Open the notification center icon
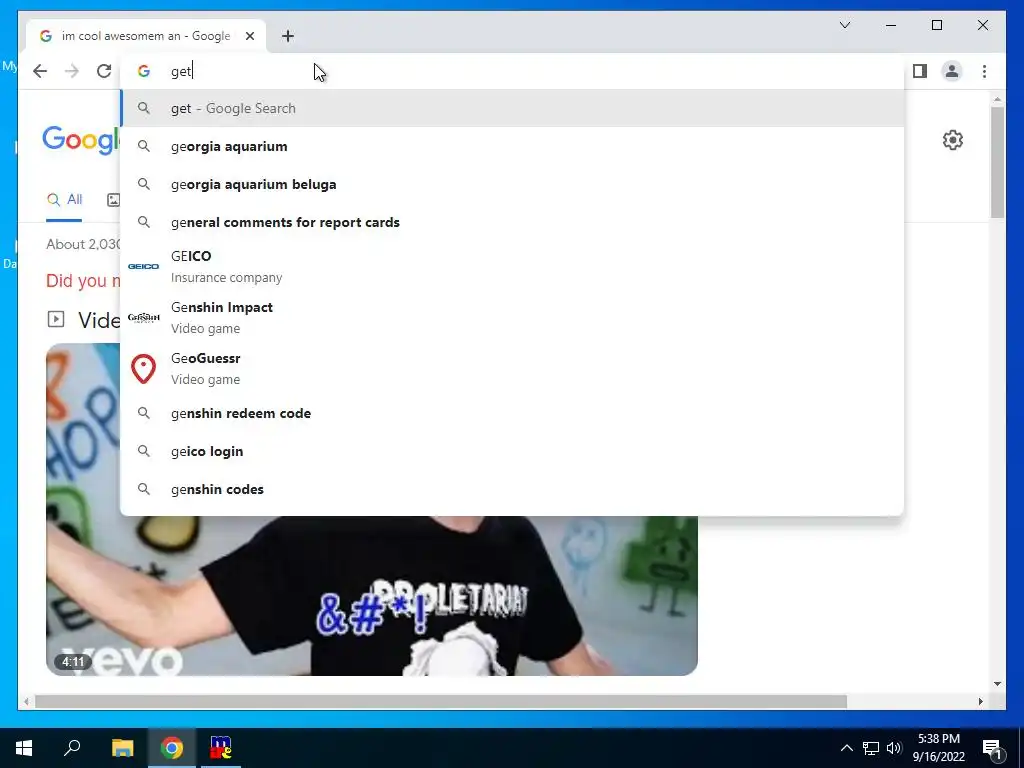The width and height of the screenshot is (1024, 768). coord(993,748)
